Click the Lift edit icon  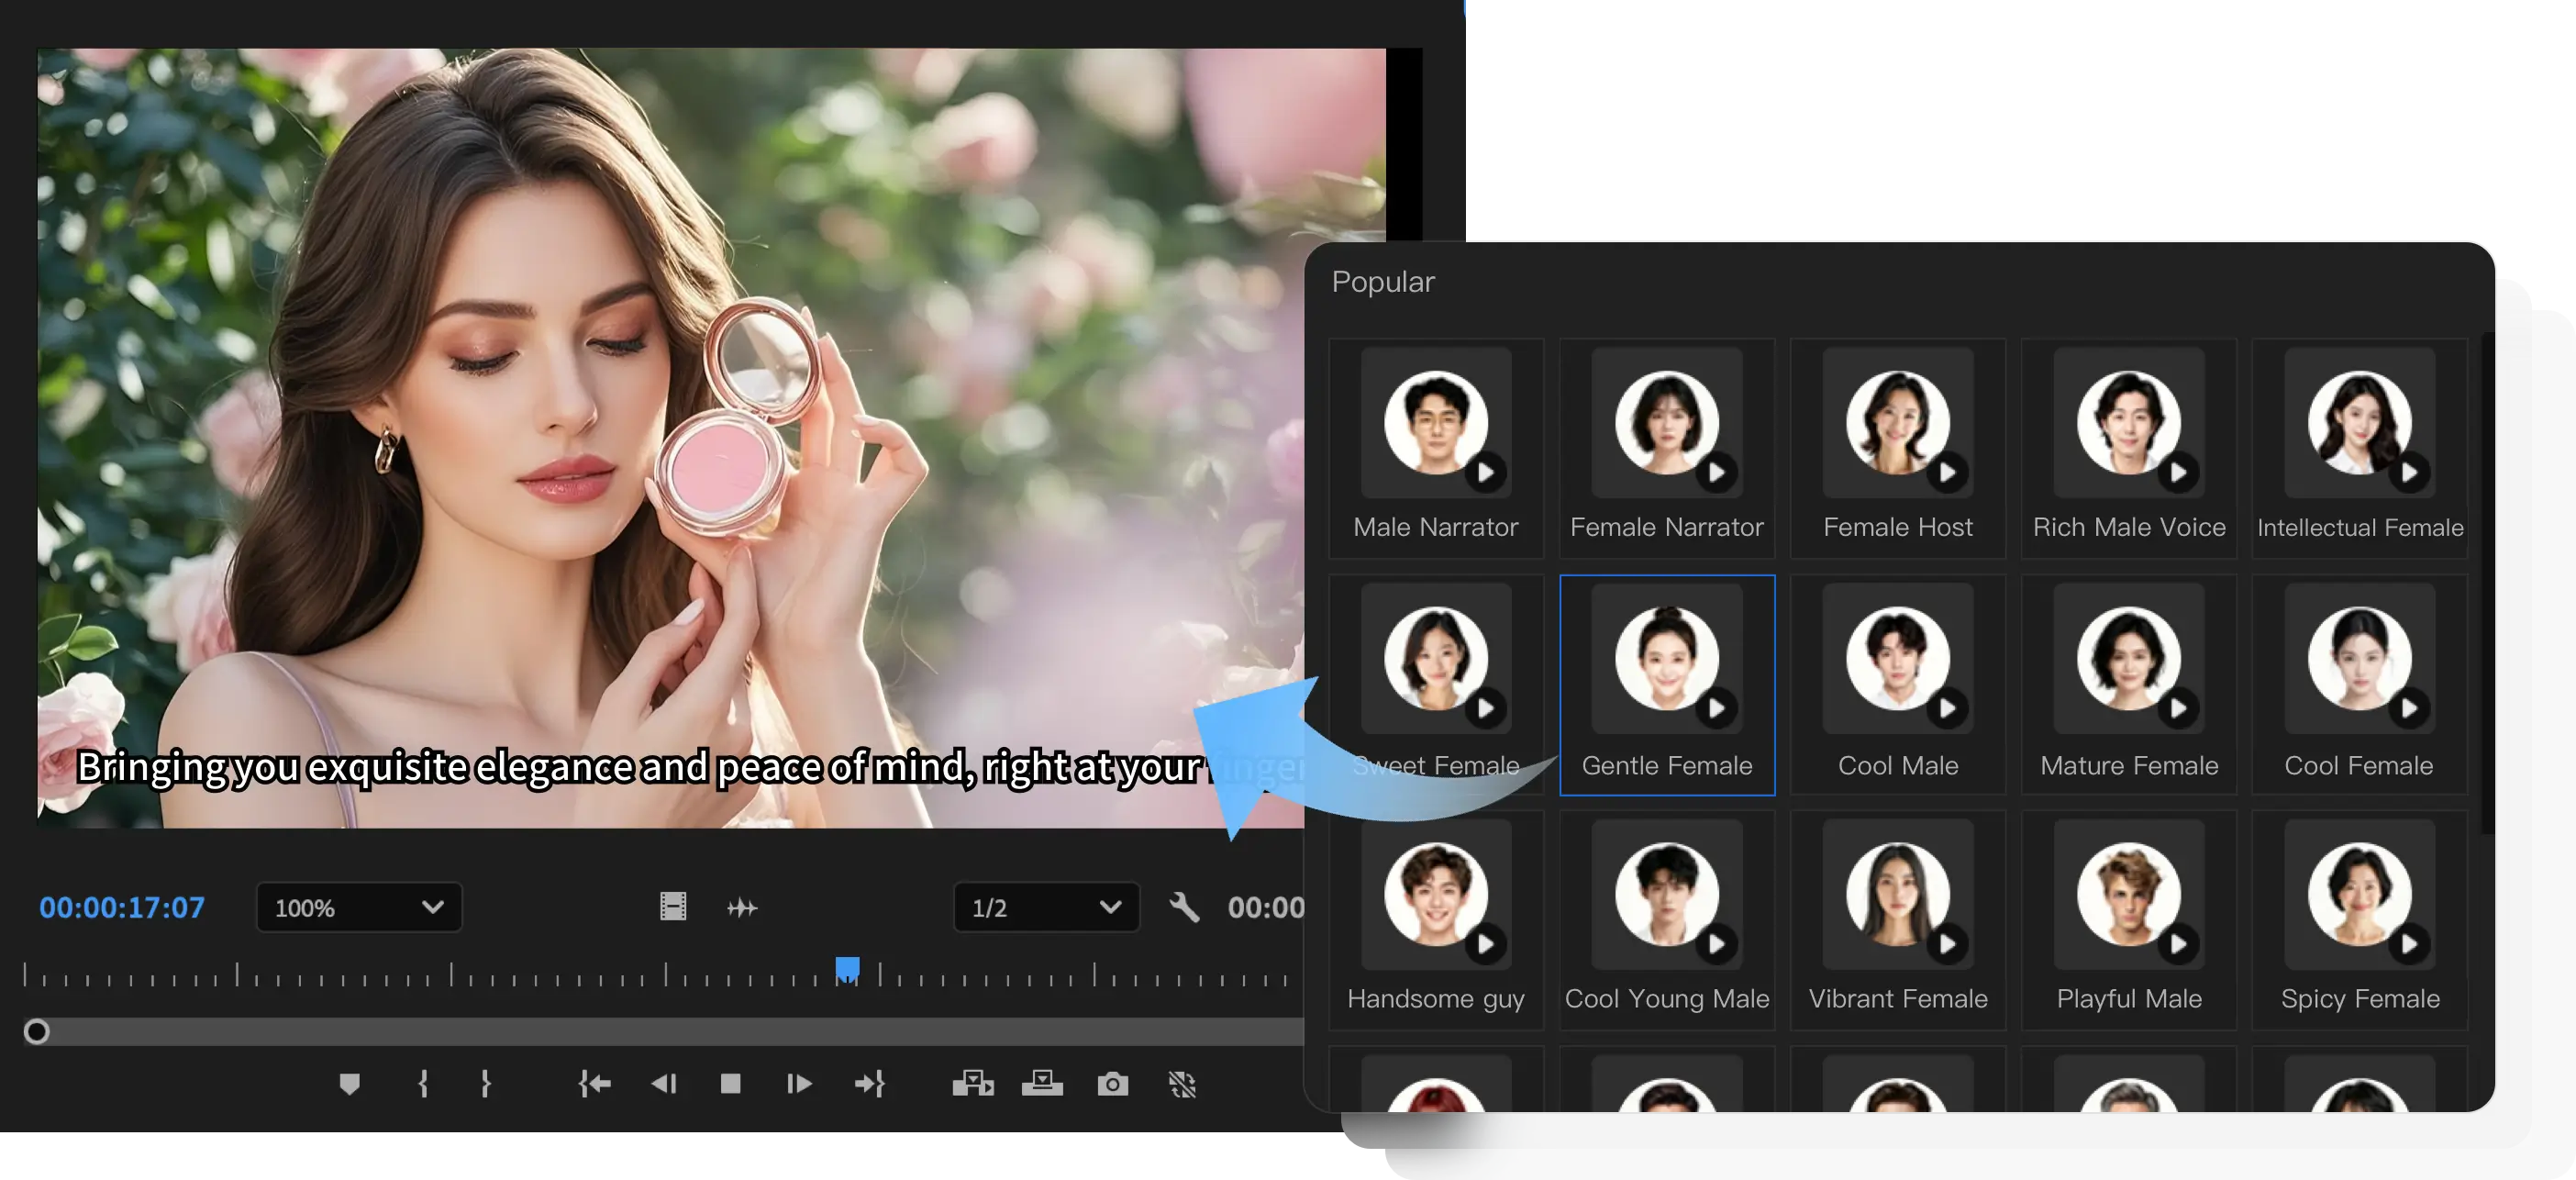coord(972,1084)
